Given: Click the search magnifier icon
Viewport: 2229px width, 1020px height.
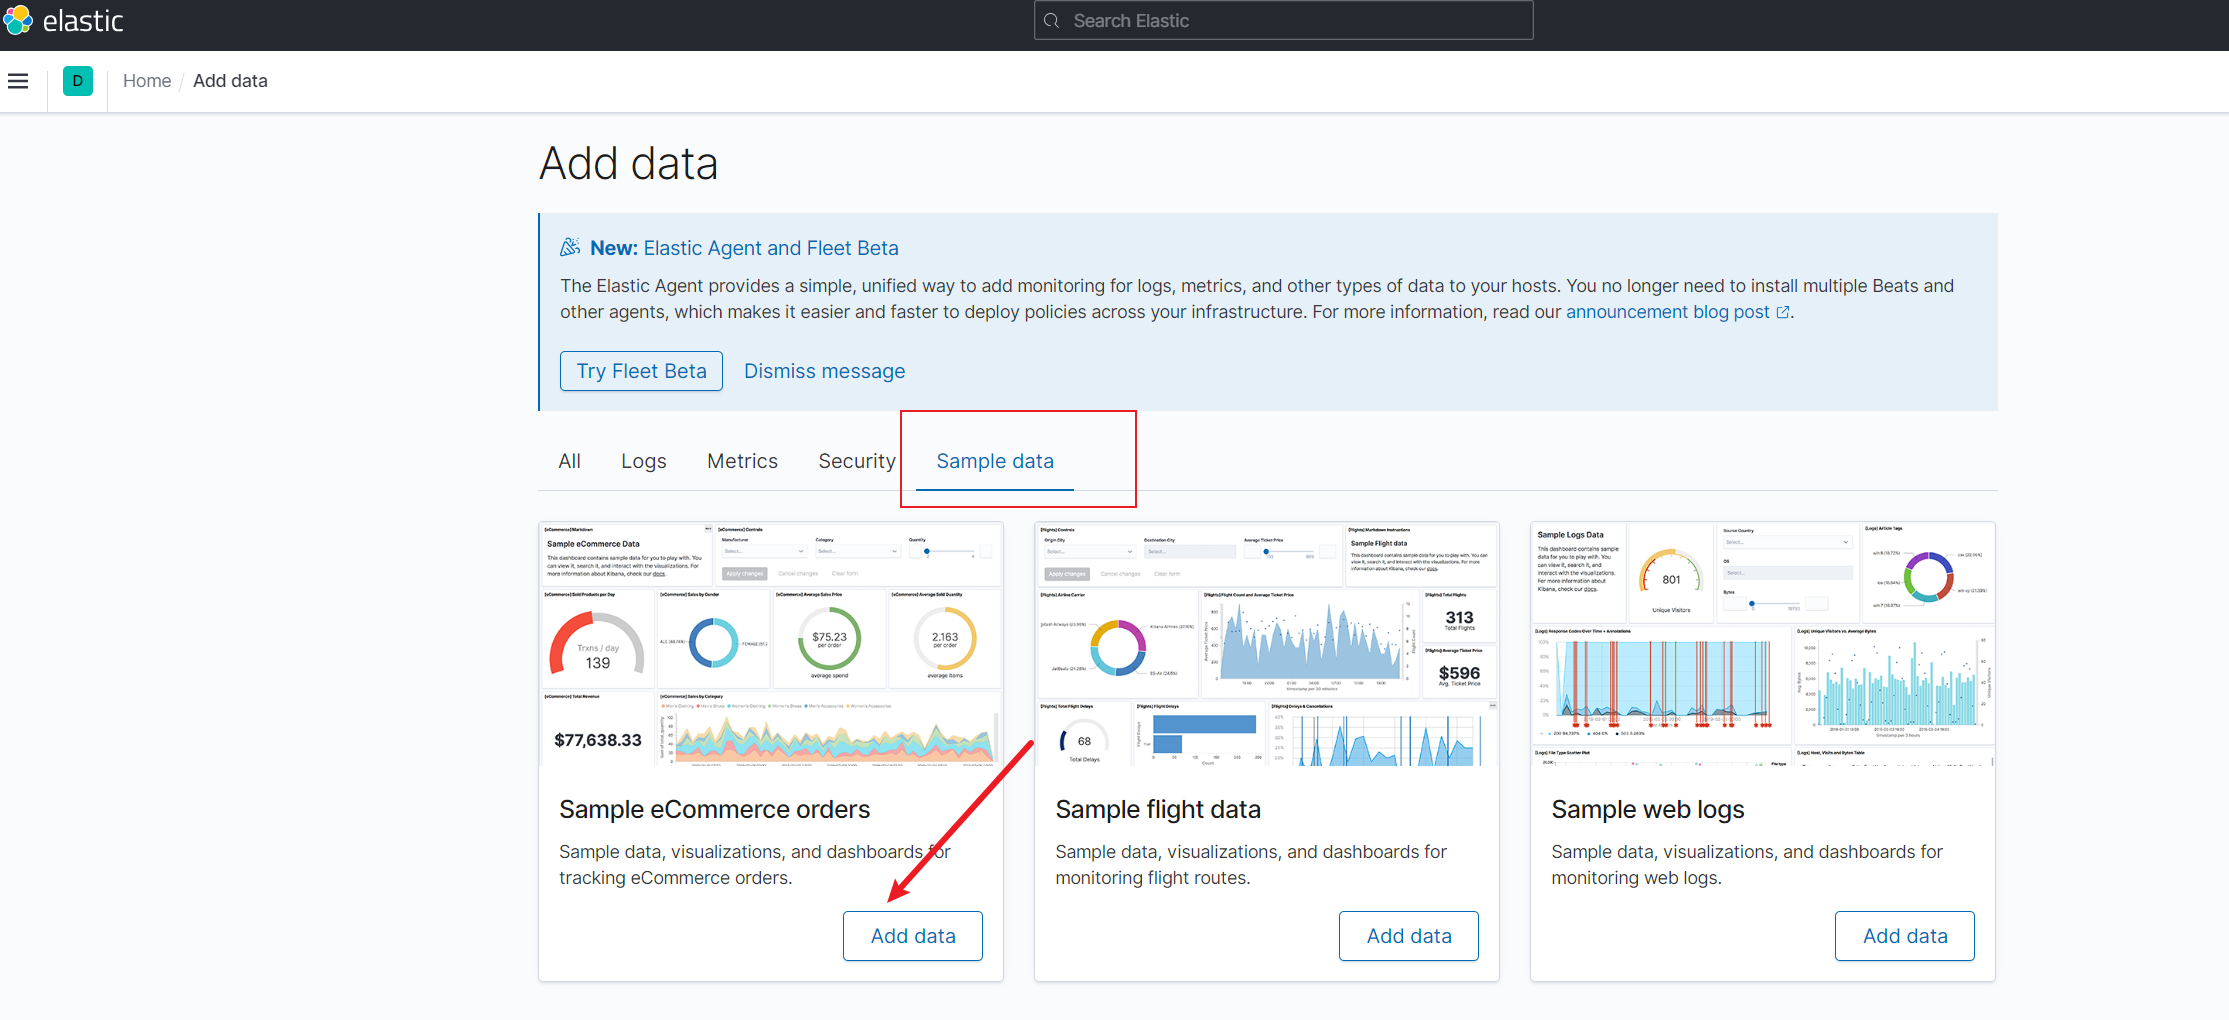Looking at the screenshot, I should pos(1051,21).
